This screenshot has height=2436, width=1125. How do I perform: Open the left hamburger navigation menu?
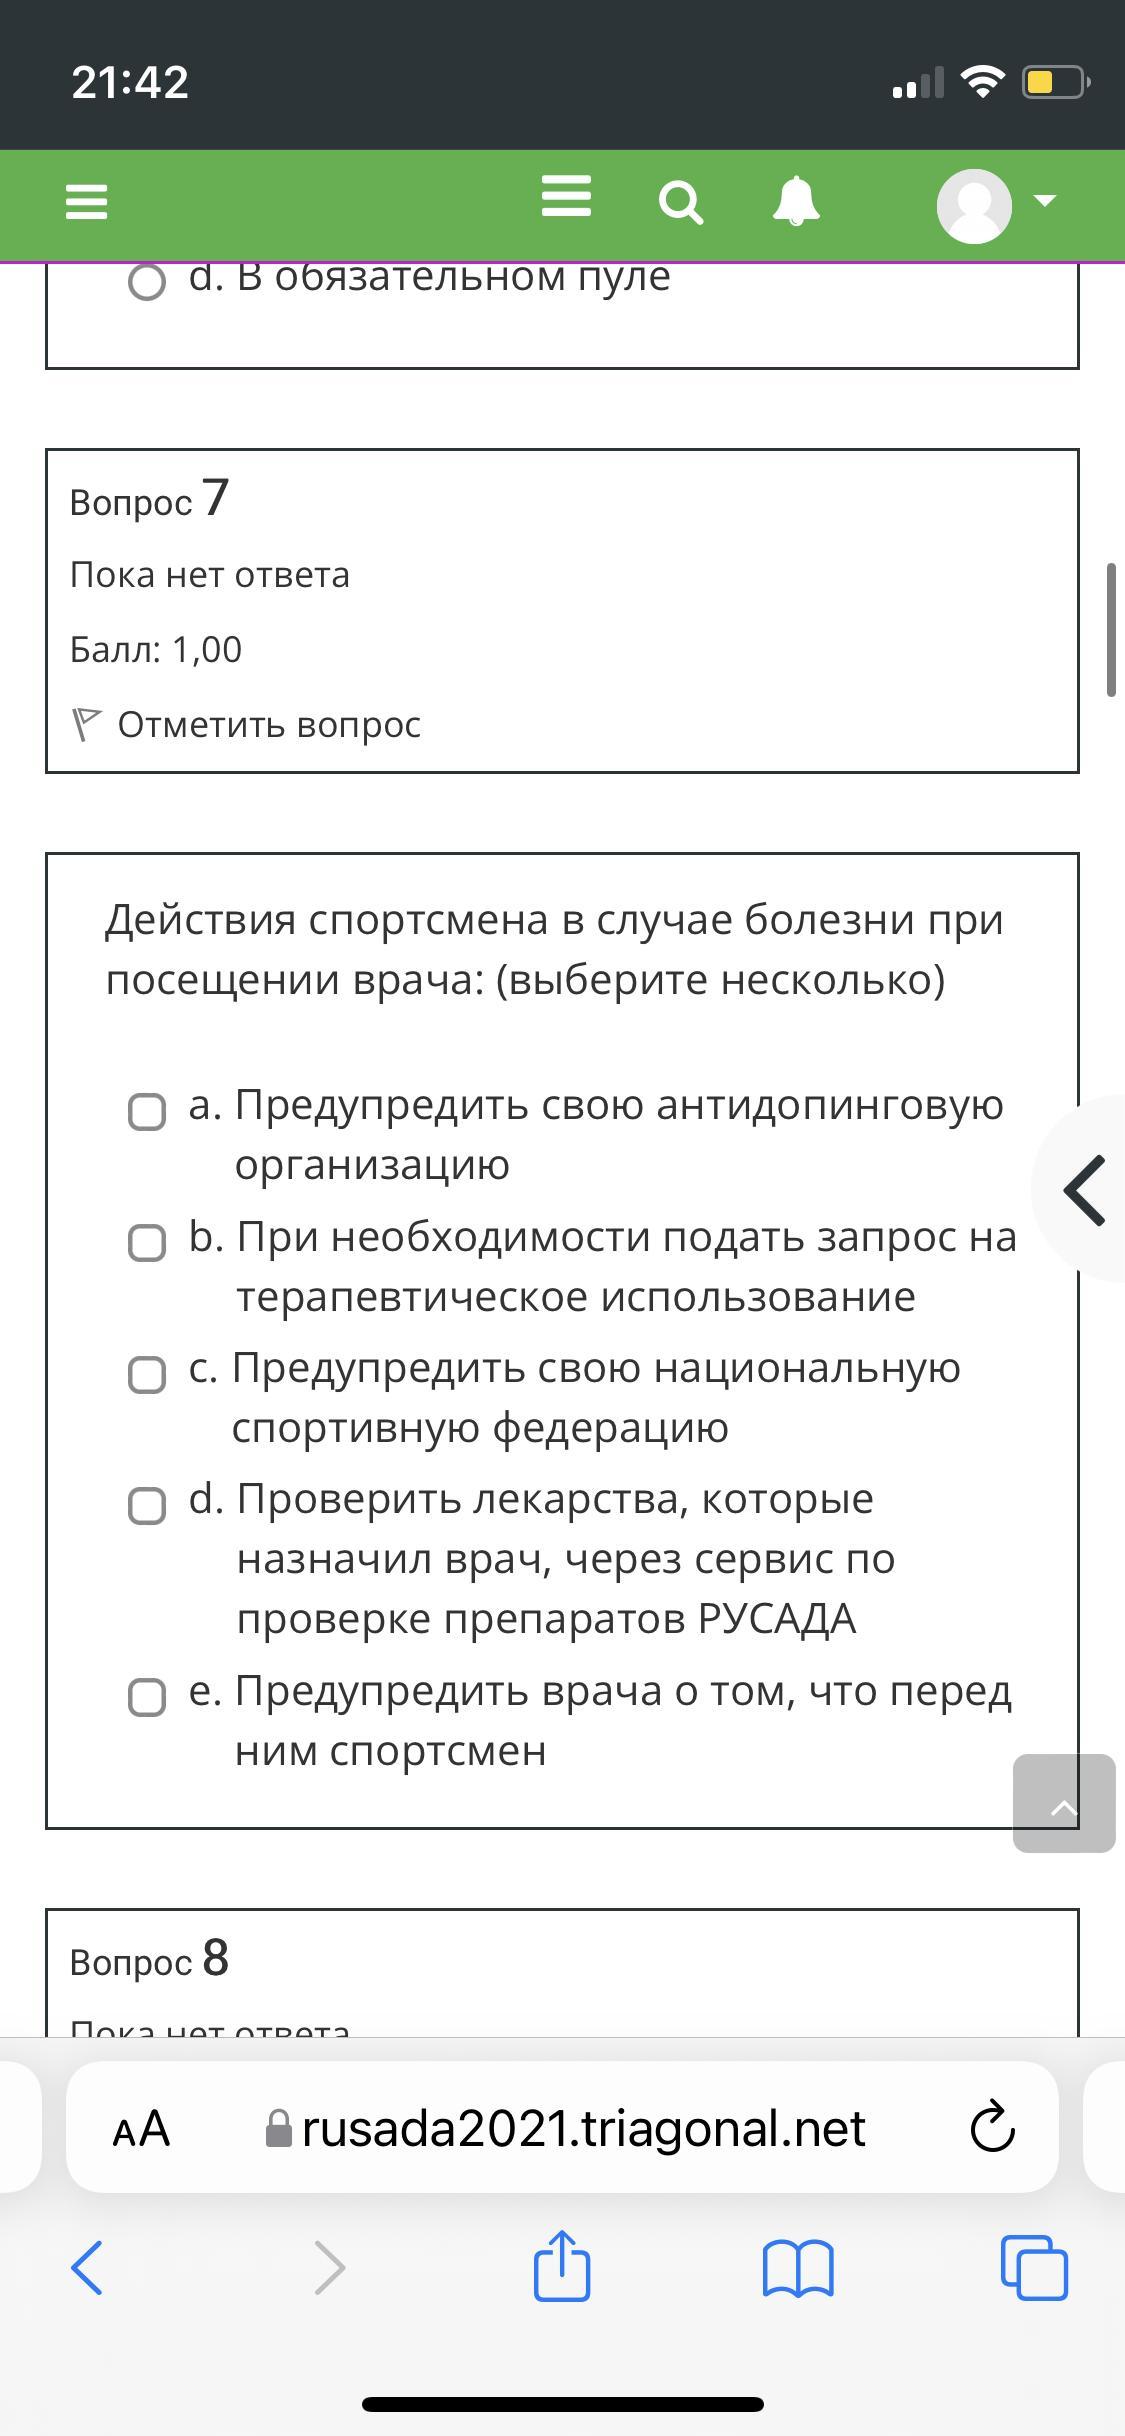click(x=86, y=202)
